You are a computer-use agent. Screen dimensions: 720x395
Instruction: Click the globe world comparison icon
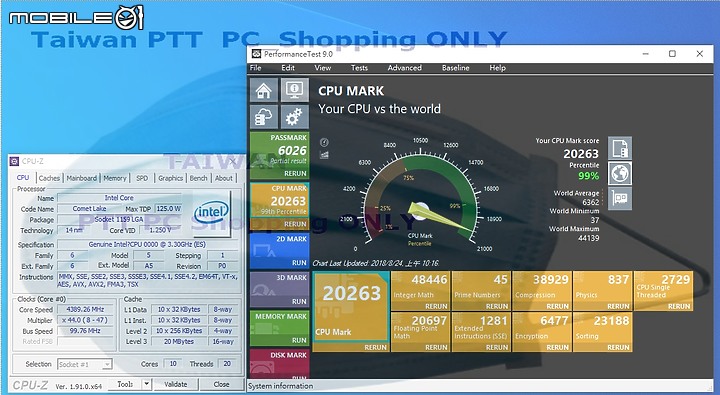click(620, 173)
